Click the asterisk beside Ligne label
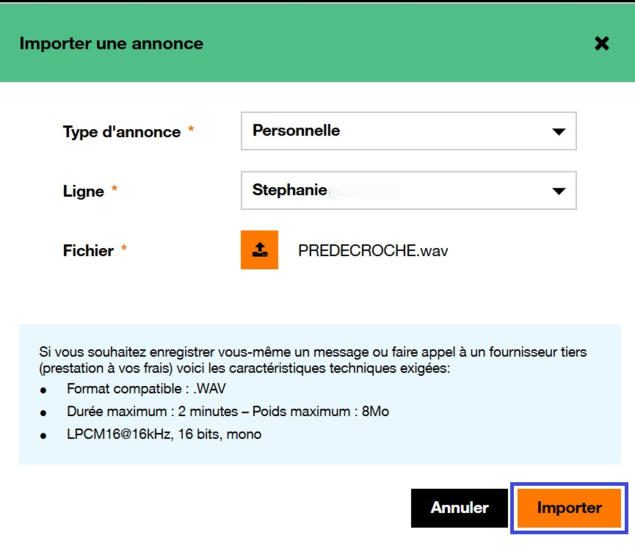635x546 pixels. click(x=115, y=190)
